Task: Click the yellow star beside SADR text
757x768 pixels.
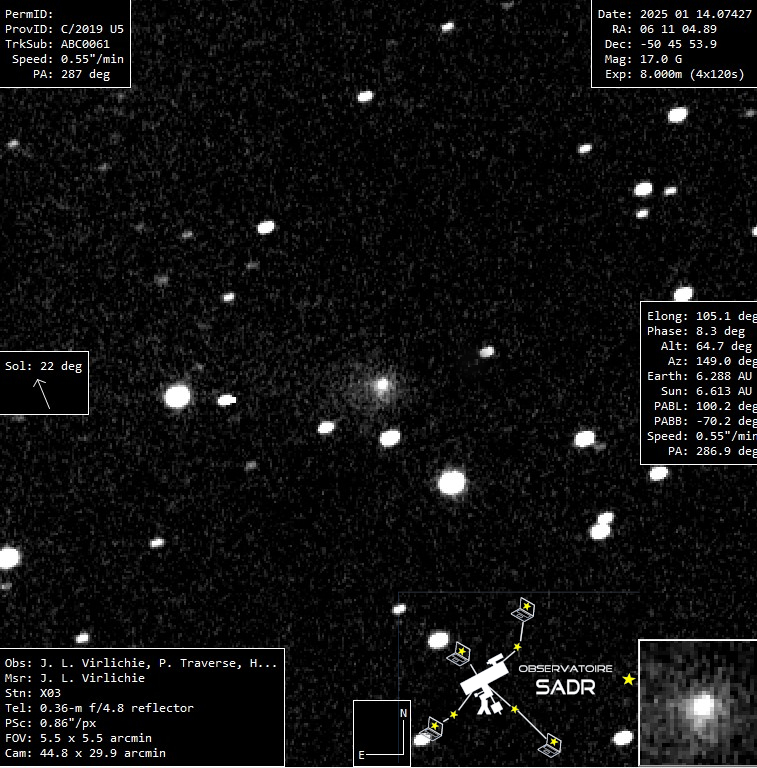Action: click(629, 679)
